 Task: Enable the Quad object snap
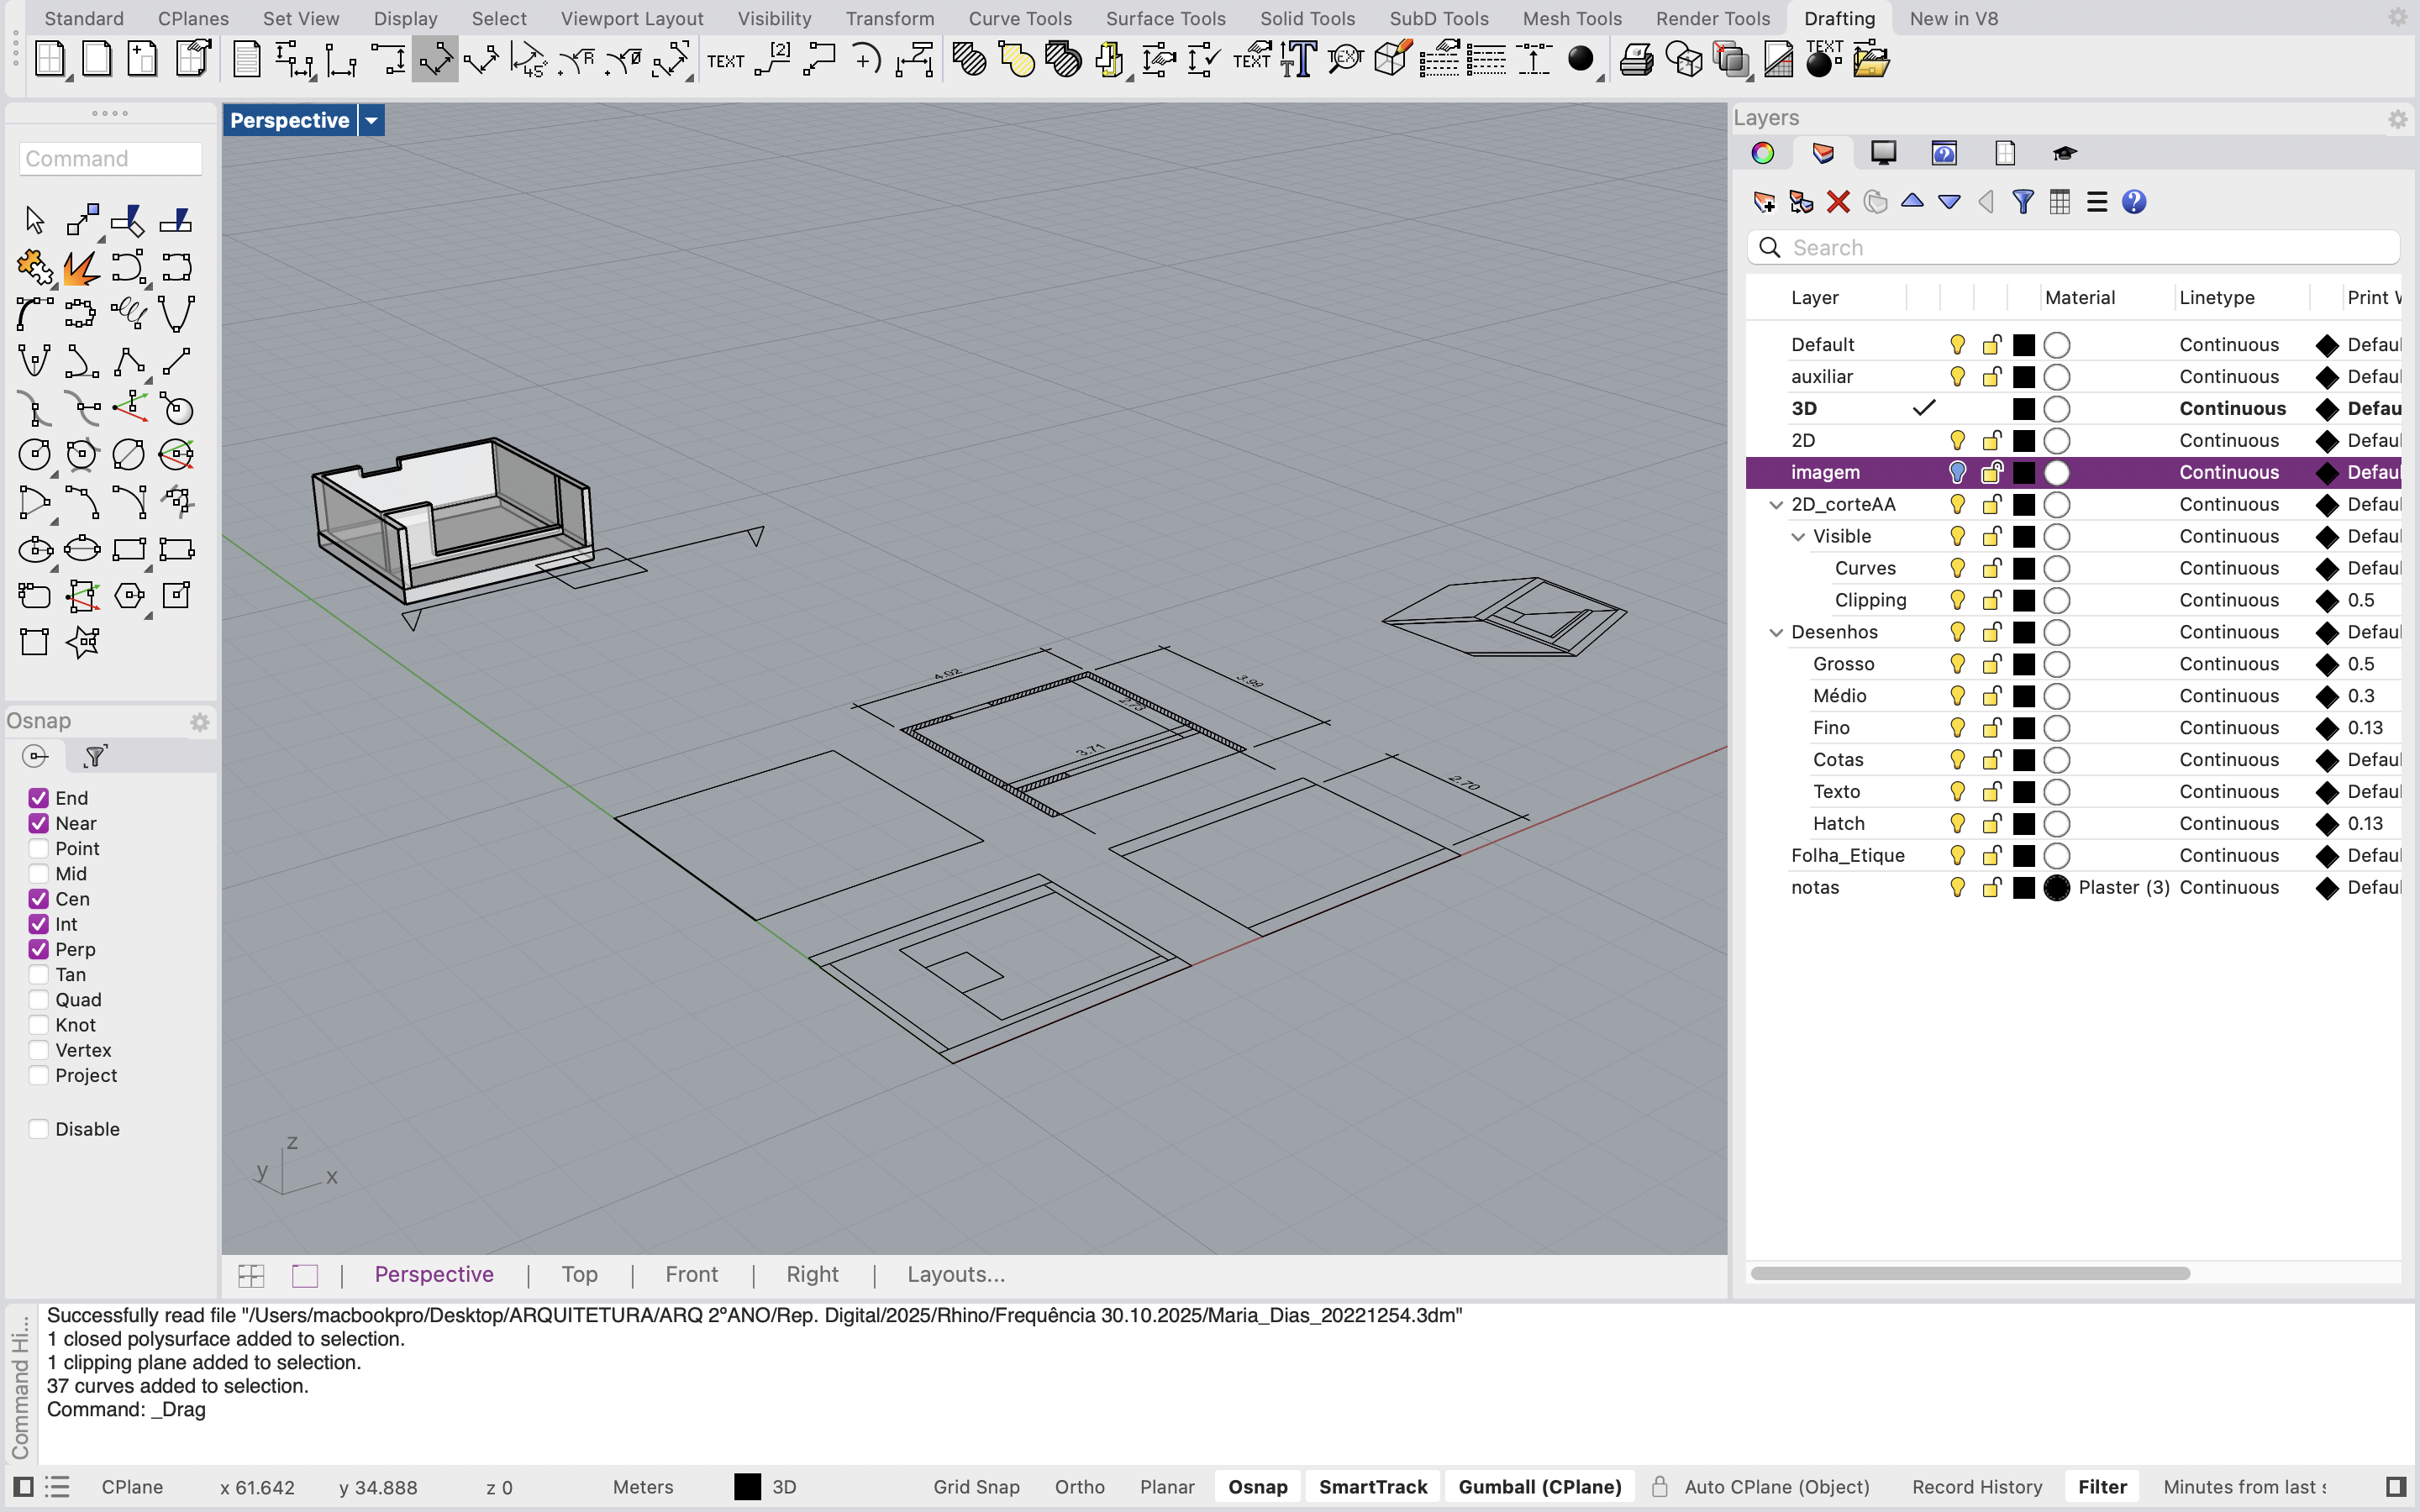39,999
